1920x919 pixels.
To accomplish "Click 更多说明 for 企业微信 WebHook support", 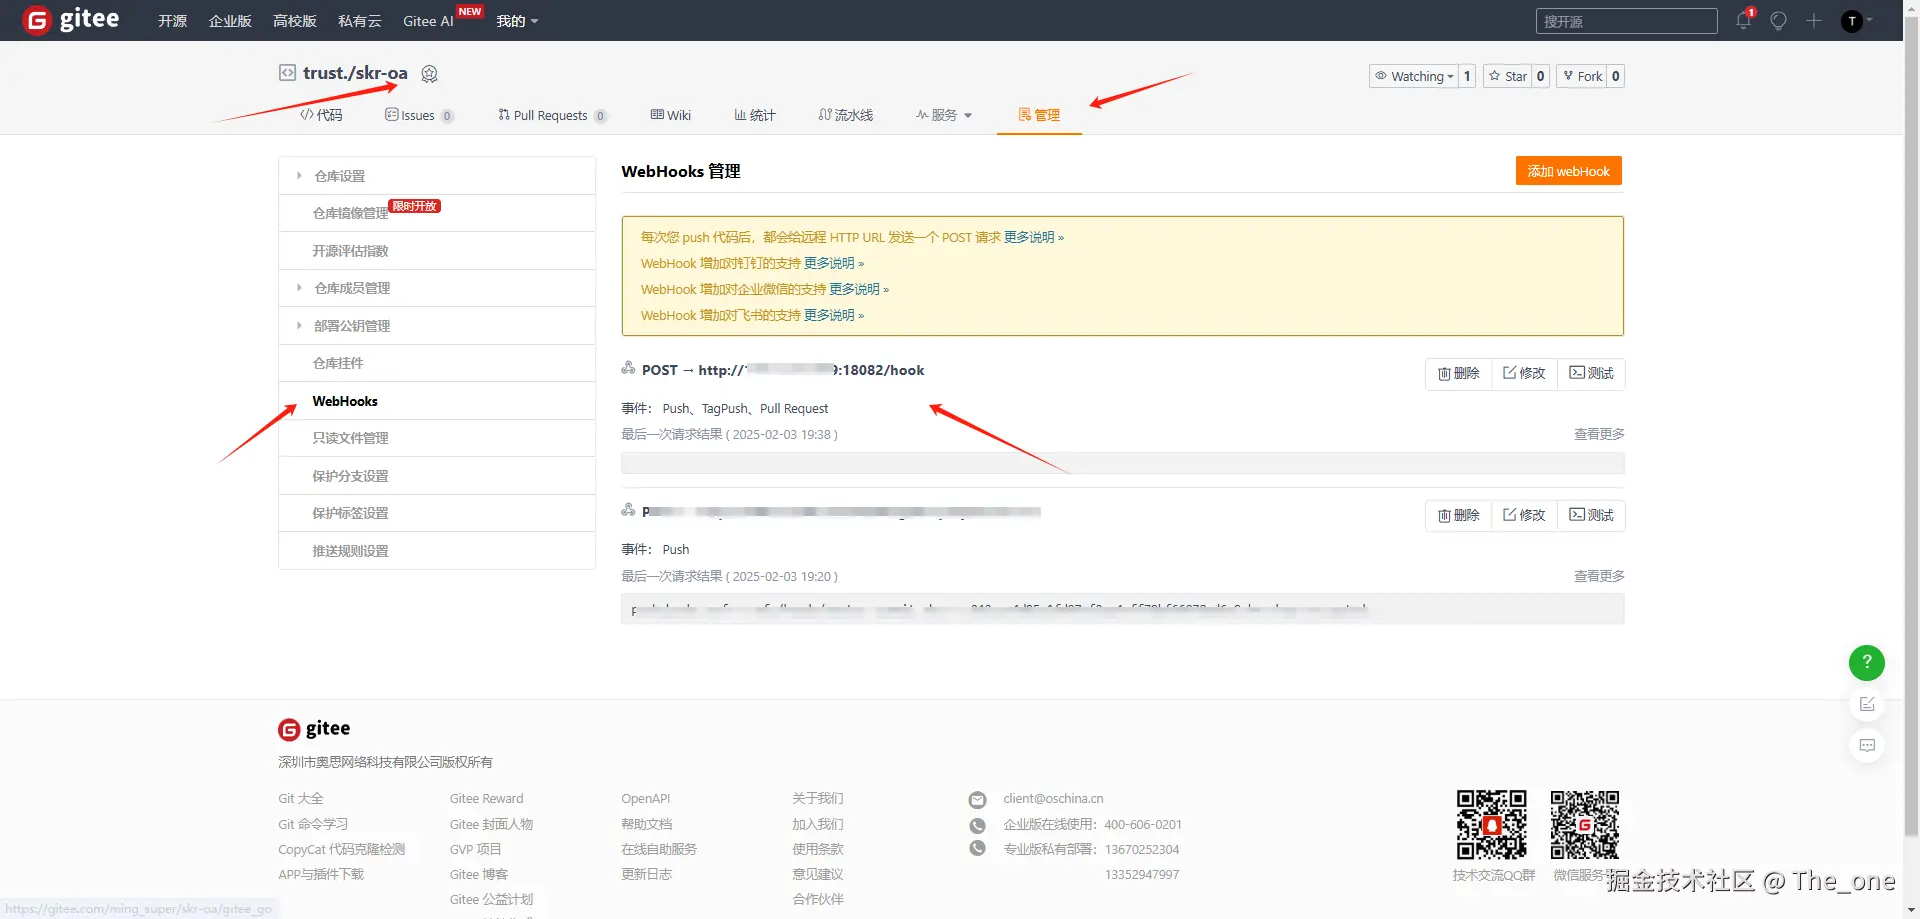I will click(x=858, y=289).
